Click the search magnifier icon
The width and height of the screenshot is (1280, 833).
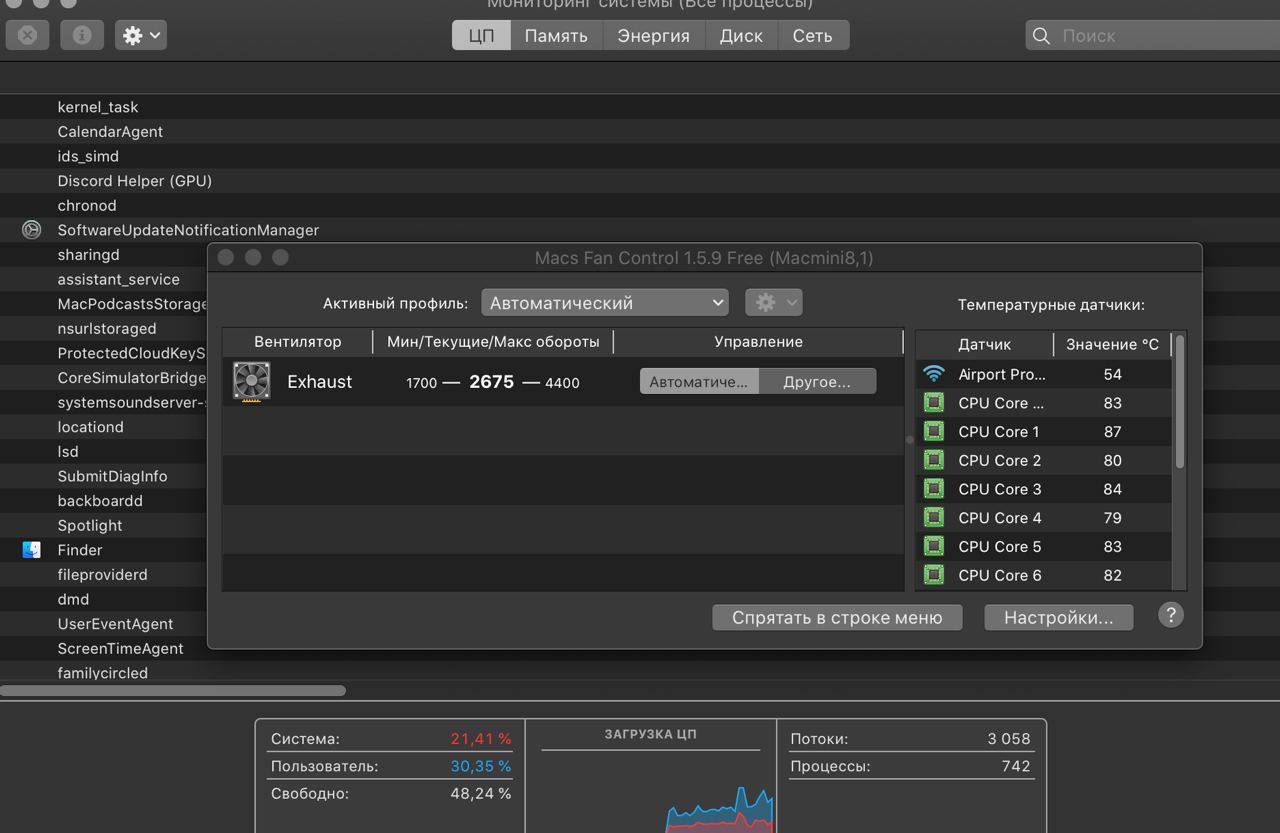1041,36
